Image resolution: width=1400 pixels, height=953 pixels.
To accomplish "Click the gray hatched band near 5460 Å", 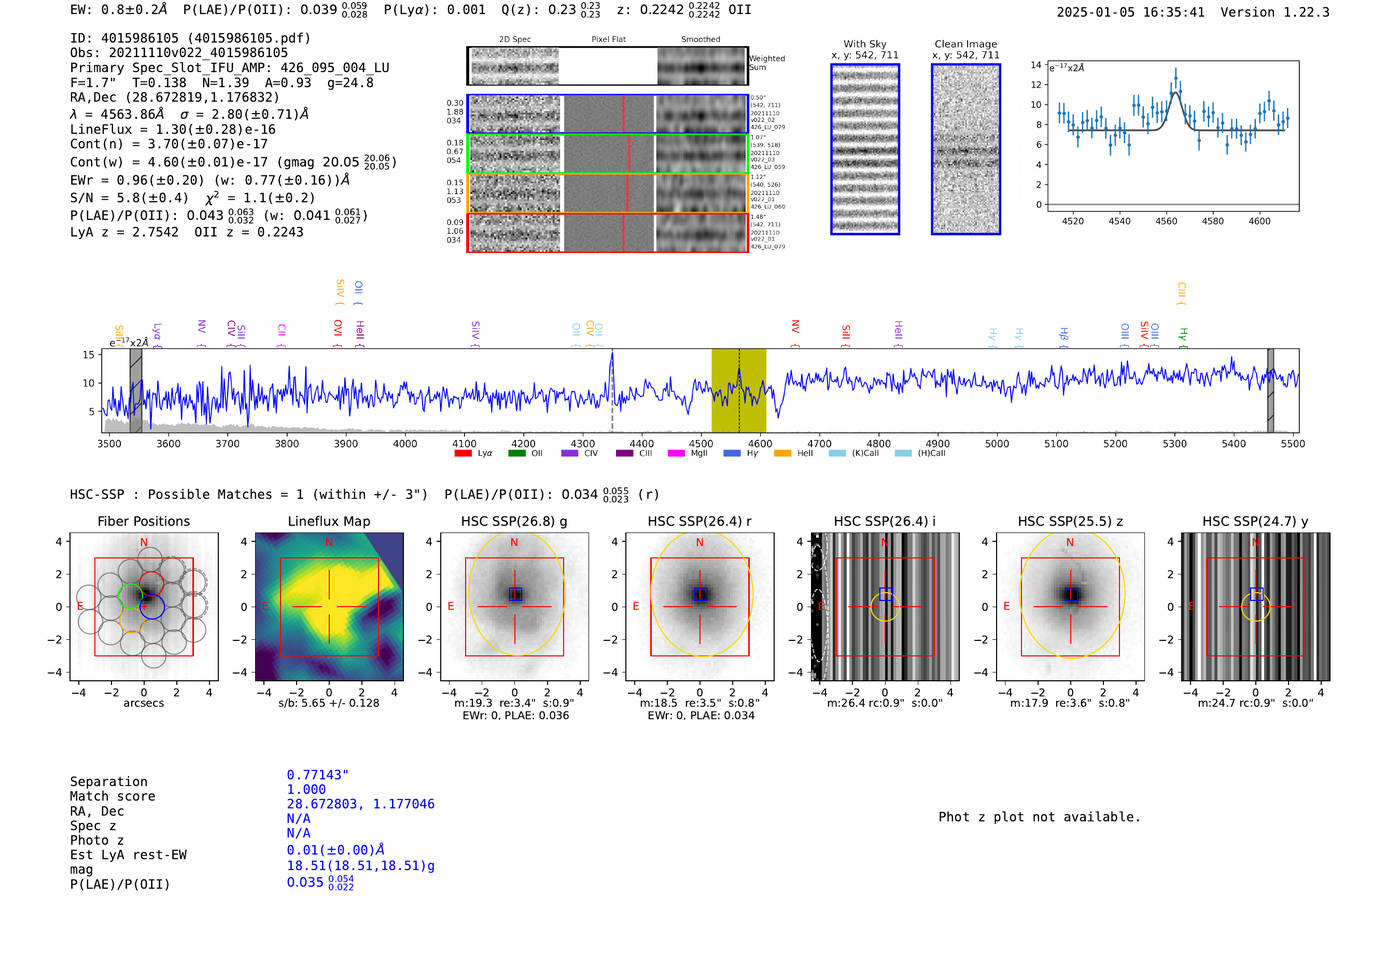I will pos(1270,390).
